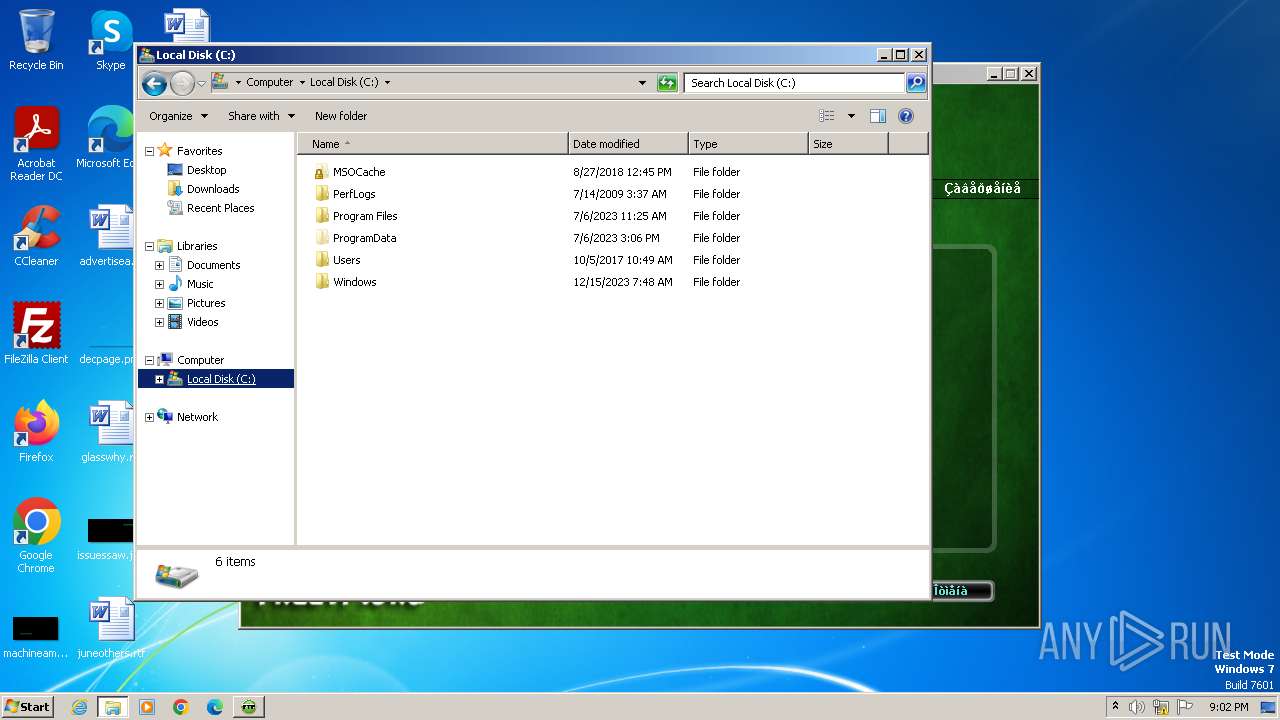Expand the Videos library node
1280x720 pixels.
(159, 322)
